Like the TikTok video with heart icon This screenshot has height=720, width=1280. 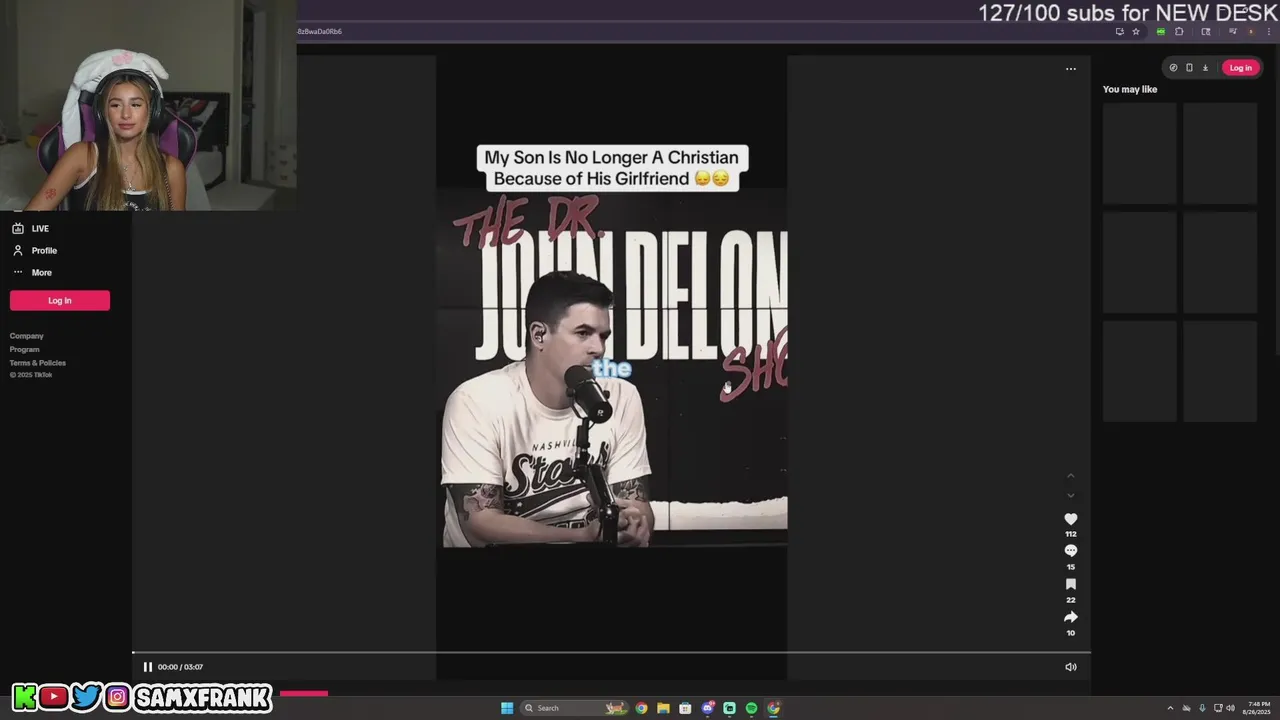click(x=1070, y=519)
